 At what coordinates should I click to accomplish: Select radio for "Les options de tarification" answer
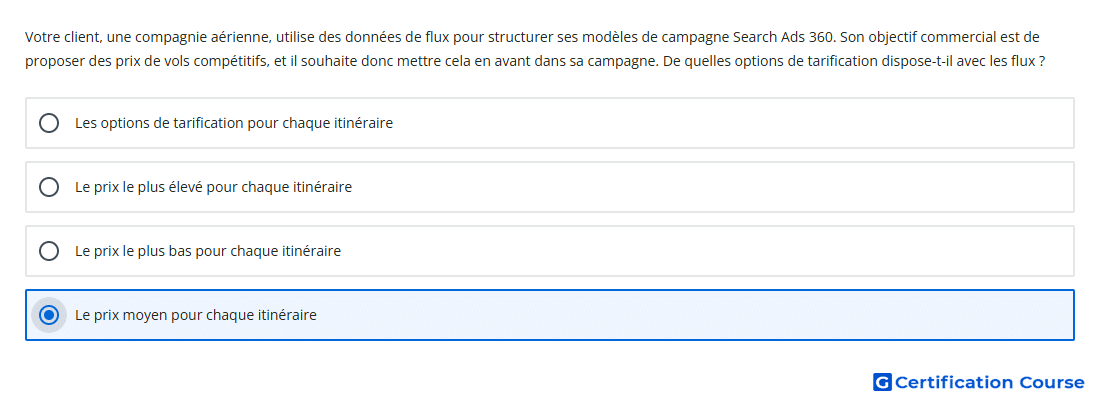pos(49,123)
